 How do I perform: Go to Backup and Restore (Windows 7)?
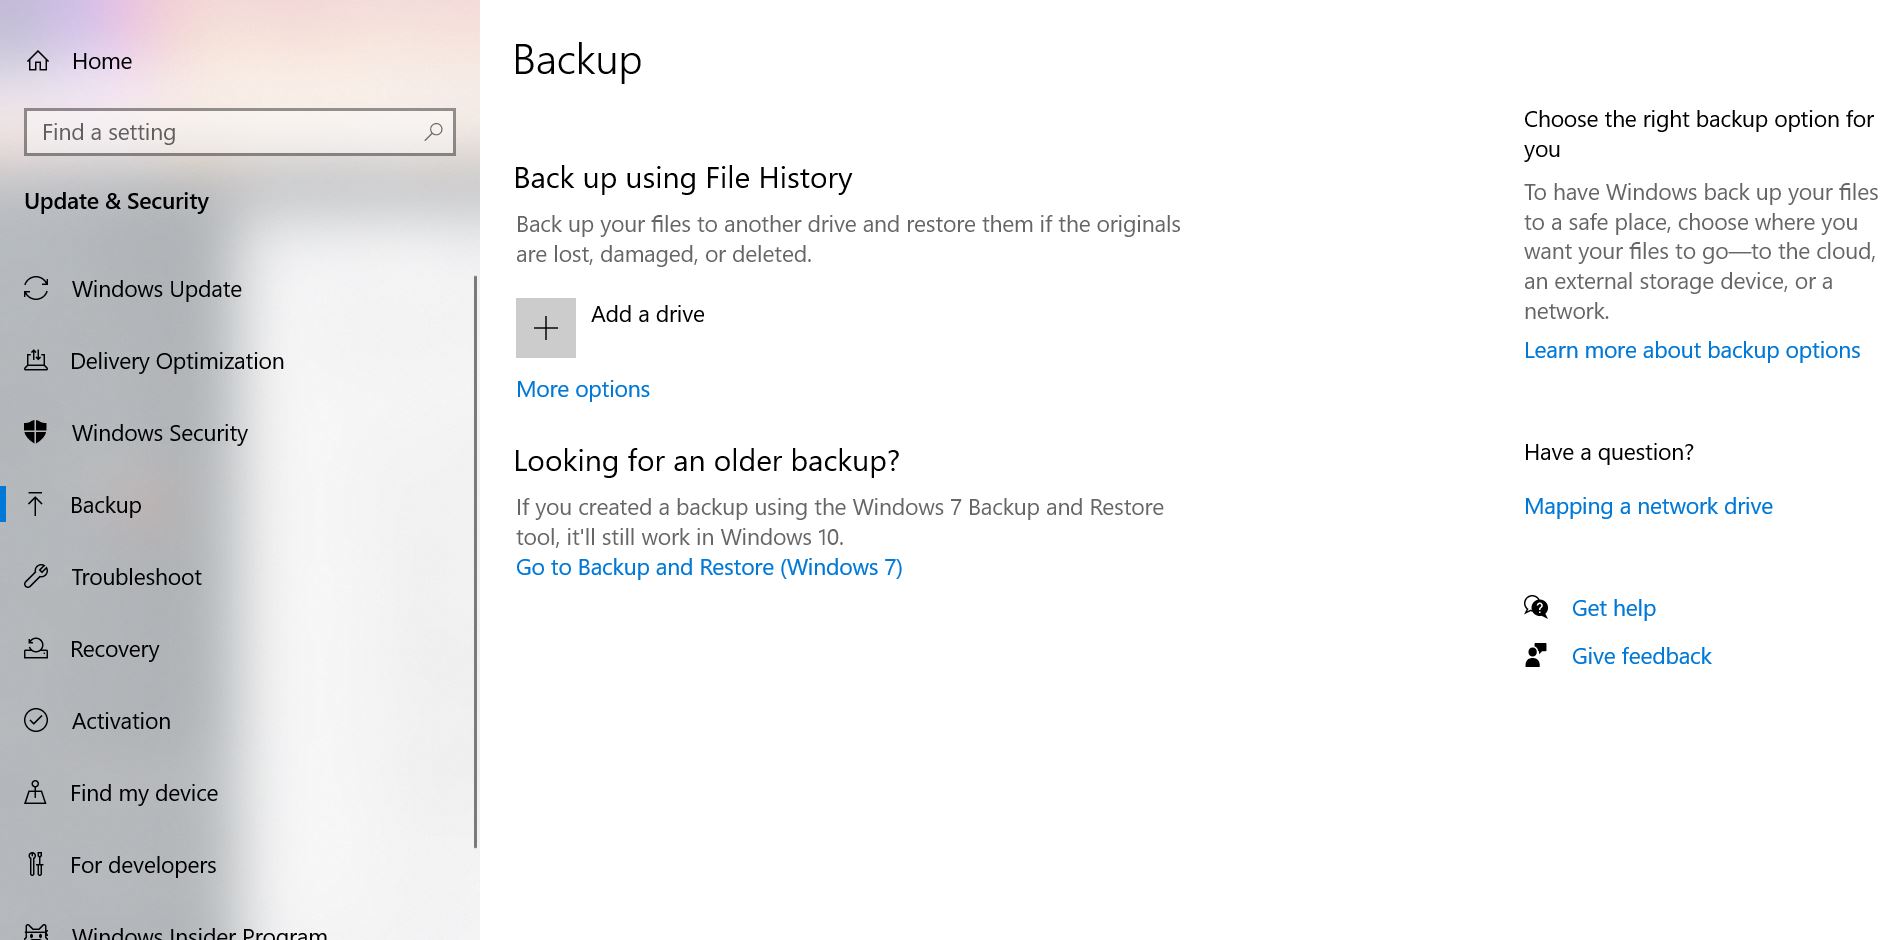(x=708, y=567)
